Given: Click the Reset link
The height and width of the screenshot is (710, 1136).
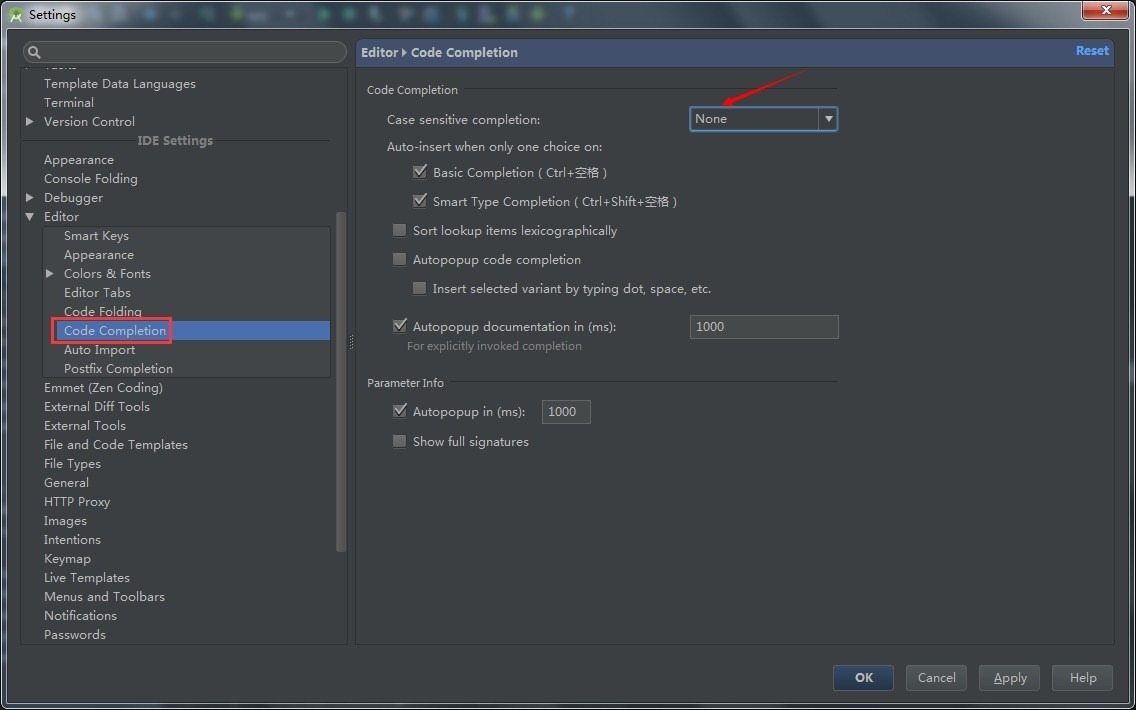Looking at the screenshot, I should pos(1091,51).
